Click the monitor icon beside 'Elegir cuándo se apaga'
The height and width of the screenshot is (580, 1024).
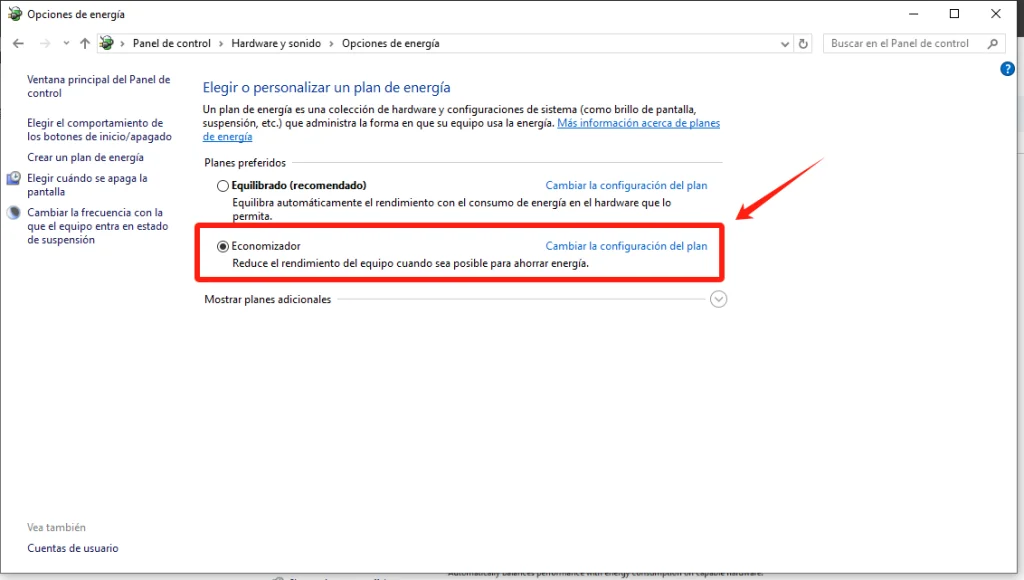(14, 178)
